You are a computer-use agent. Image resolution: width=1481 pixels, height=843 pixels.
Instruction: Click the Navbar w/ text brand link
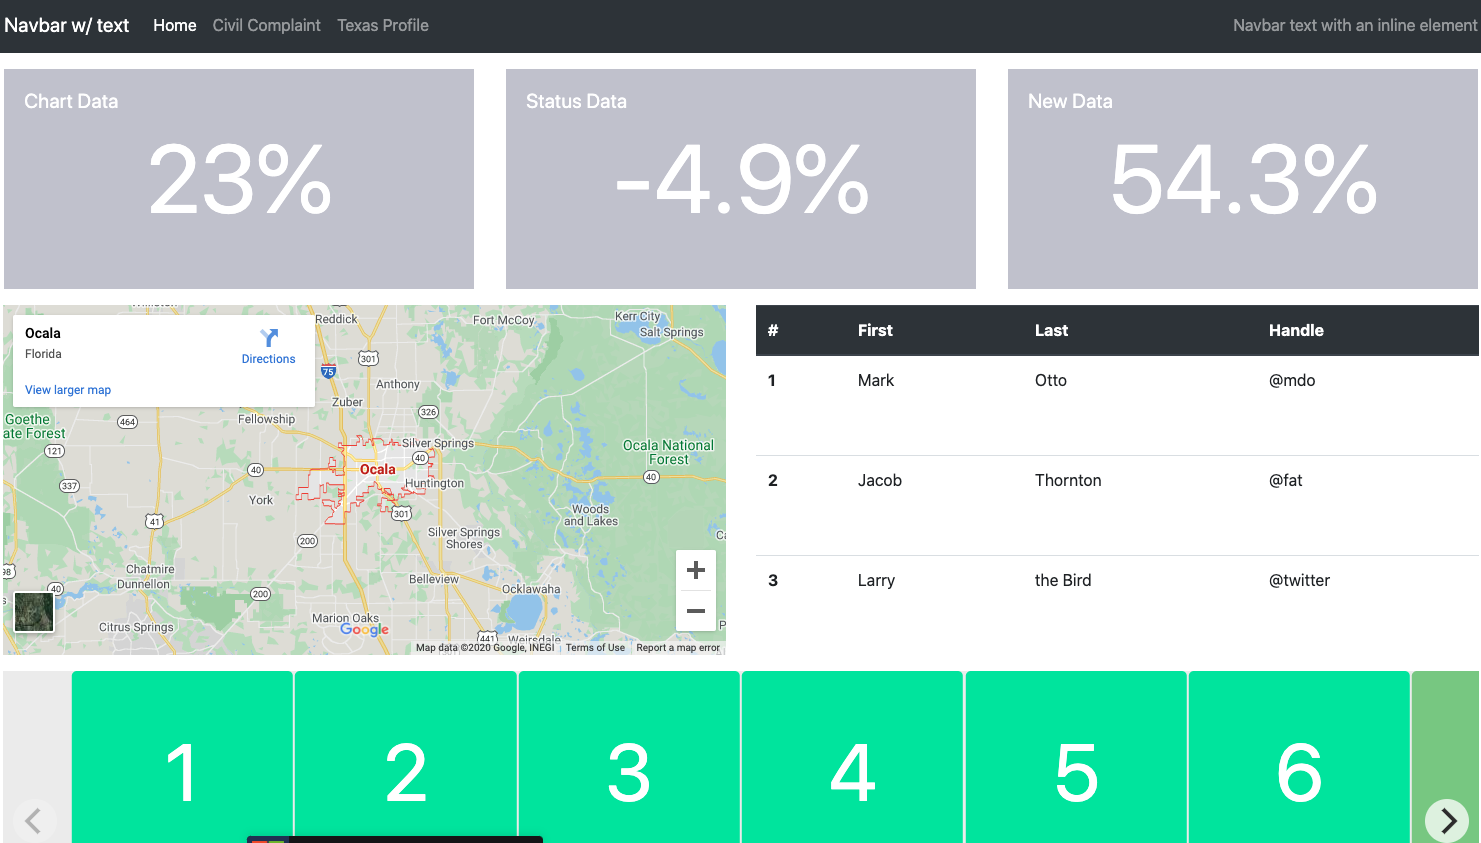66,25
